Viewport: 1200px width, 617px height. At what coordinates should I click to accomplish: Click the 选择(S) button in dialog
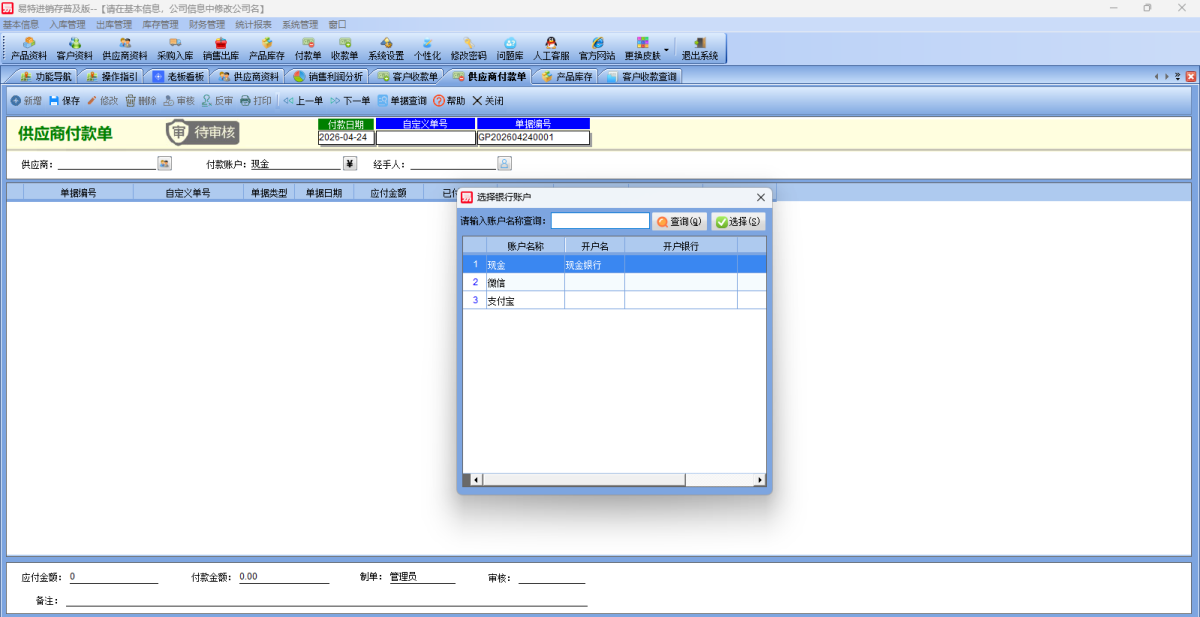[x=738, y=221]
